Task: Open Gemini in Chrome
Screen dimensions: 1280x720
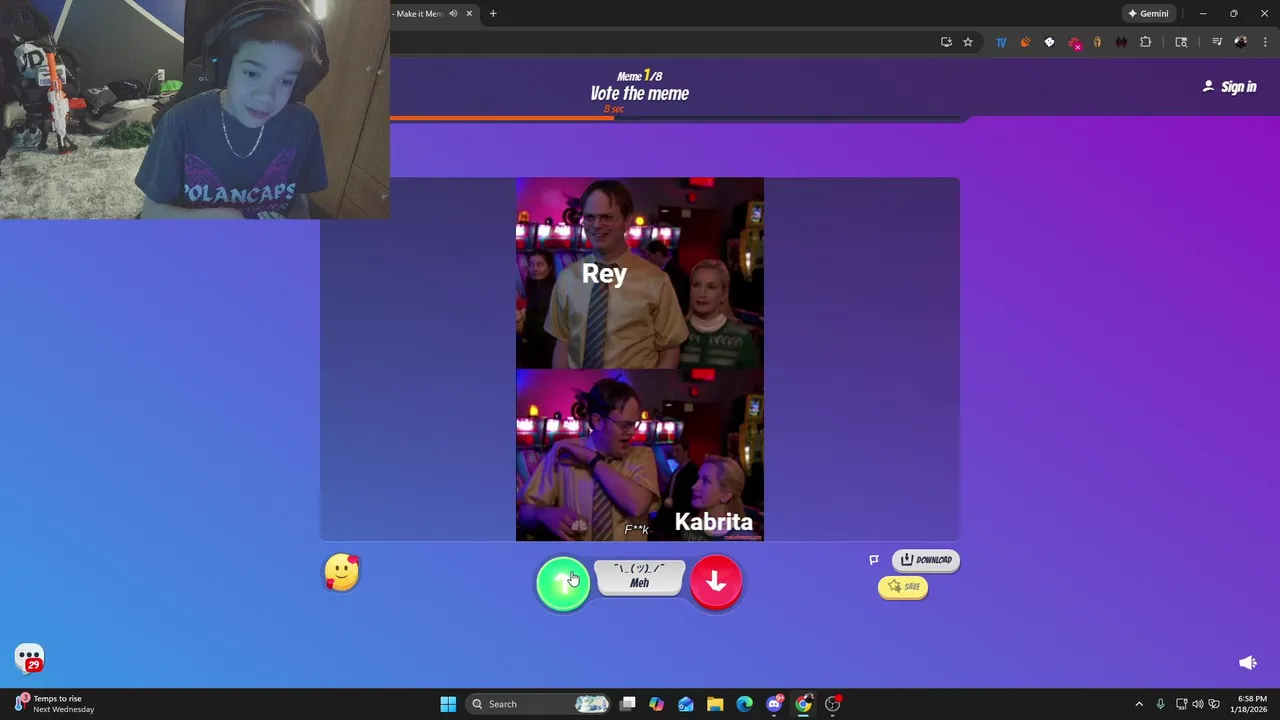Action: 1148,14
